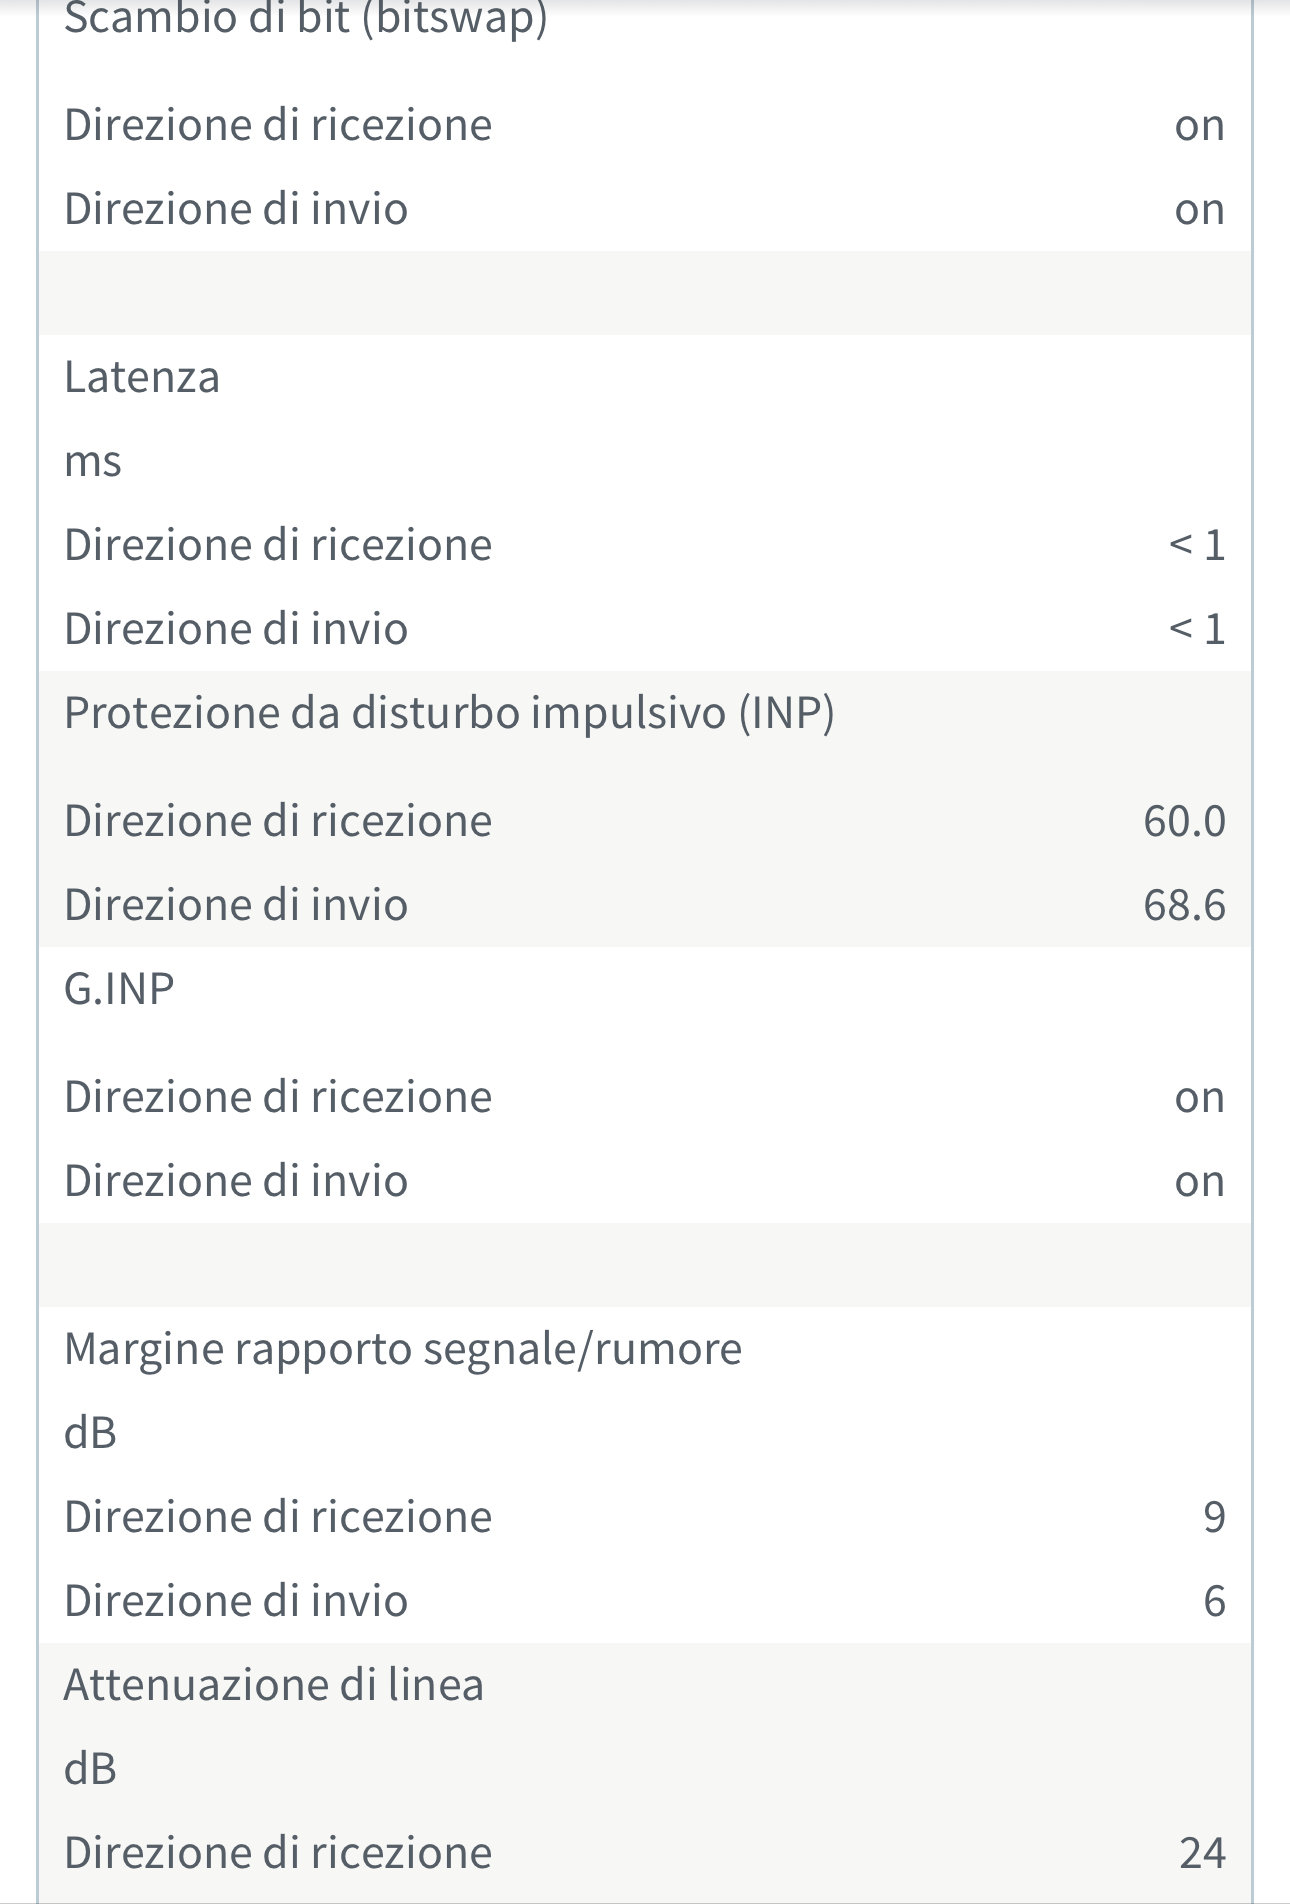Screen dimensions: 1290x1904
Task: Click the bitswap Direzione di invio row label
Action: coord(236,210)
